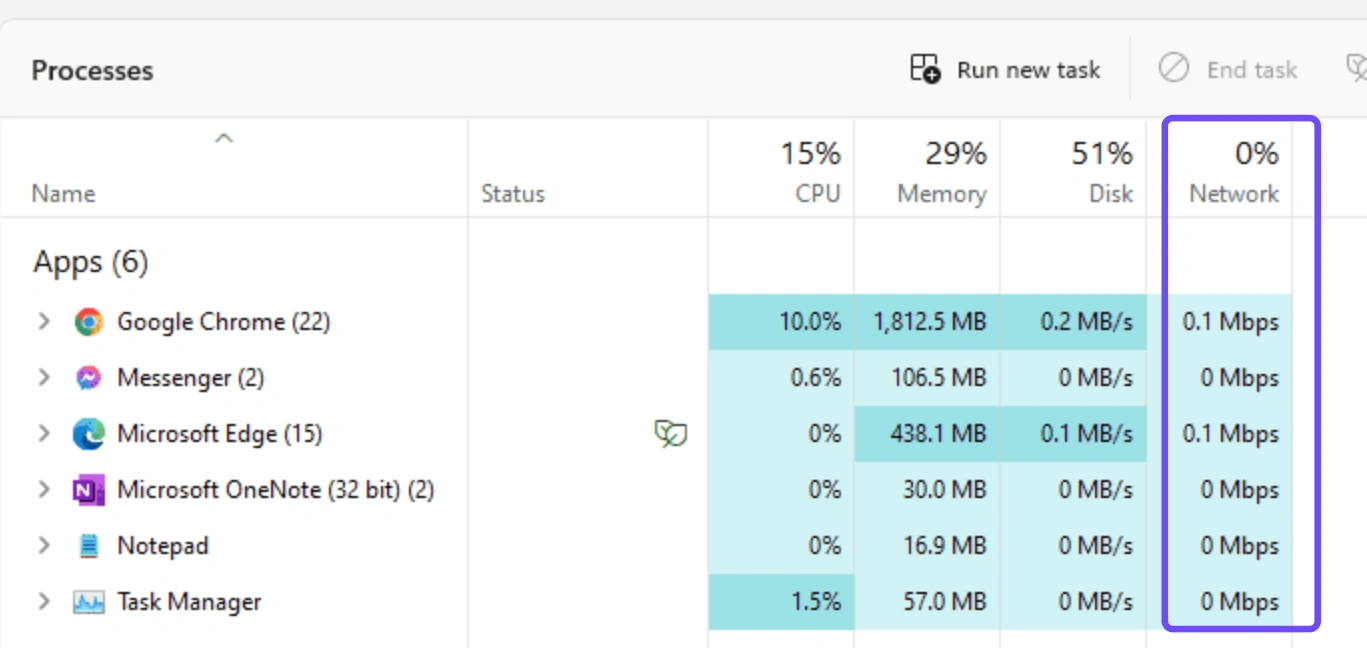Click Messenger's 106.5 MB memory value

click(x=939, y=378)
